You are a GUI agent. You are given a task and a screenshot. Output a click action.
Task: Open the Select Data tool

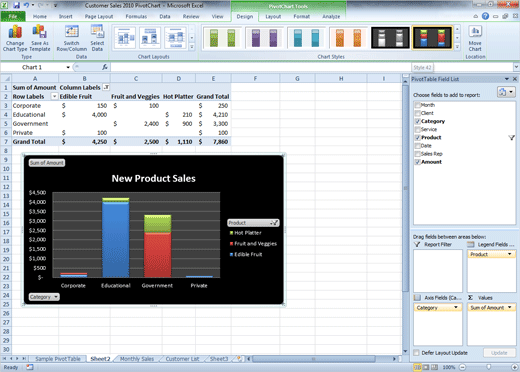(x=97, y=38)
